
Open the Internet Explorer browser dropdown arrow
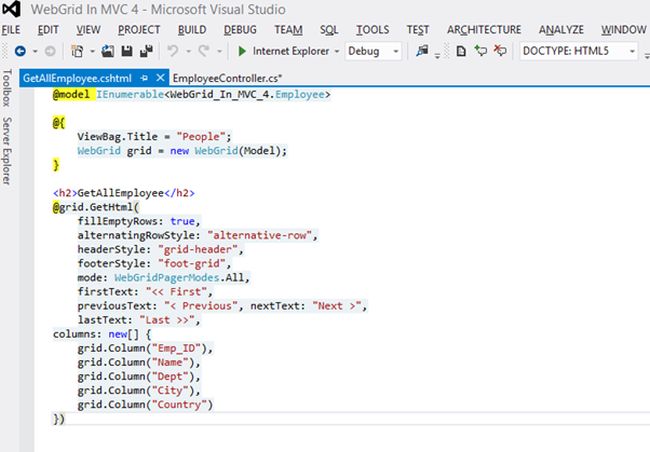[x=337, y=51]
